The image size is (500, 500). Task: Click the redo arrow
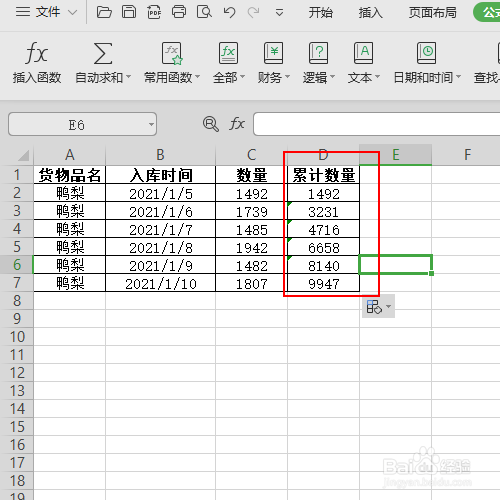(254, 12)
